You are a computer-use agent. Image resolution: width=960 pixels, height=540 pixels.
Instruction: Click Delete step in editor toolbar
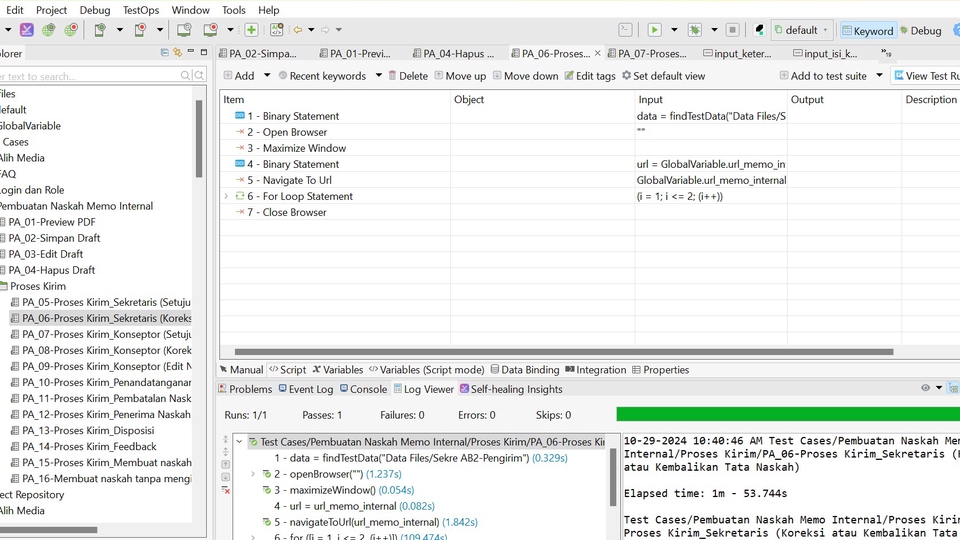pos(407,76)
